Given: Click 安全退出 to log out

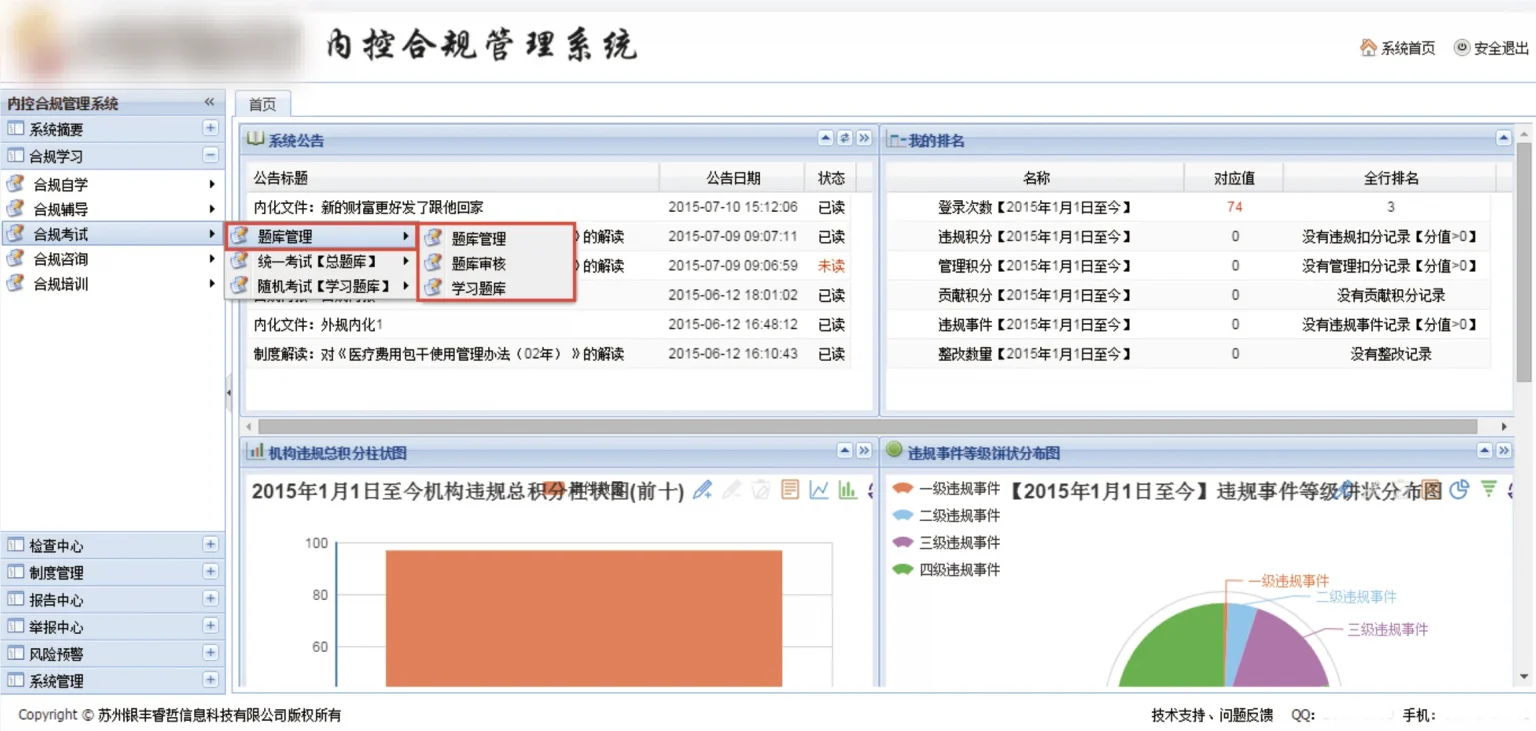Looking at the screenshot, I should tap(1492, 48).
